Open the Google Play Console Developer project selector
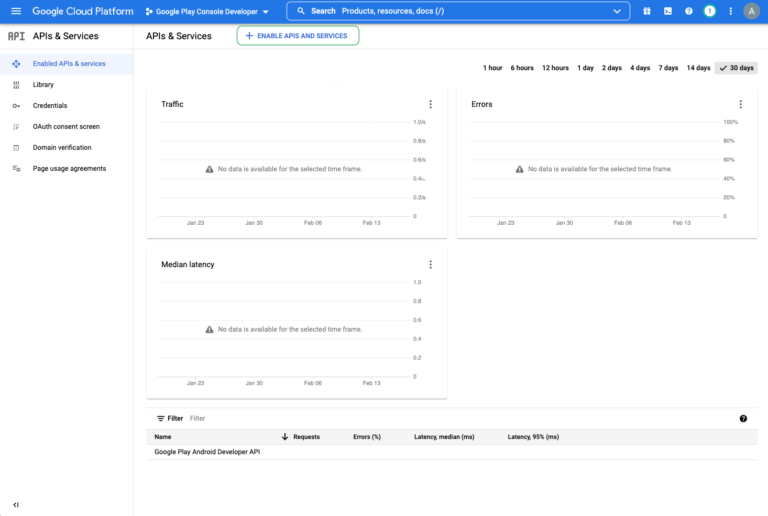This screenshot has width=768, height=516. pyautogui.click(x=207, y=11)
